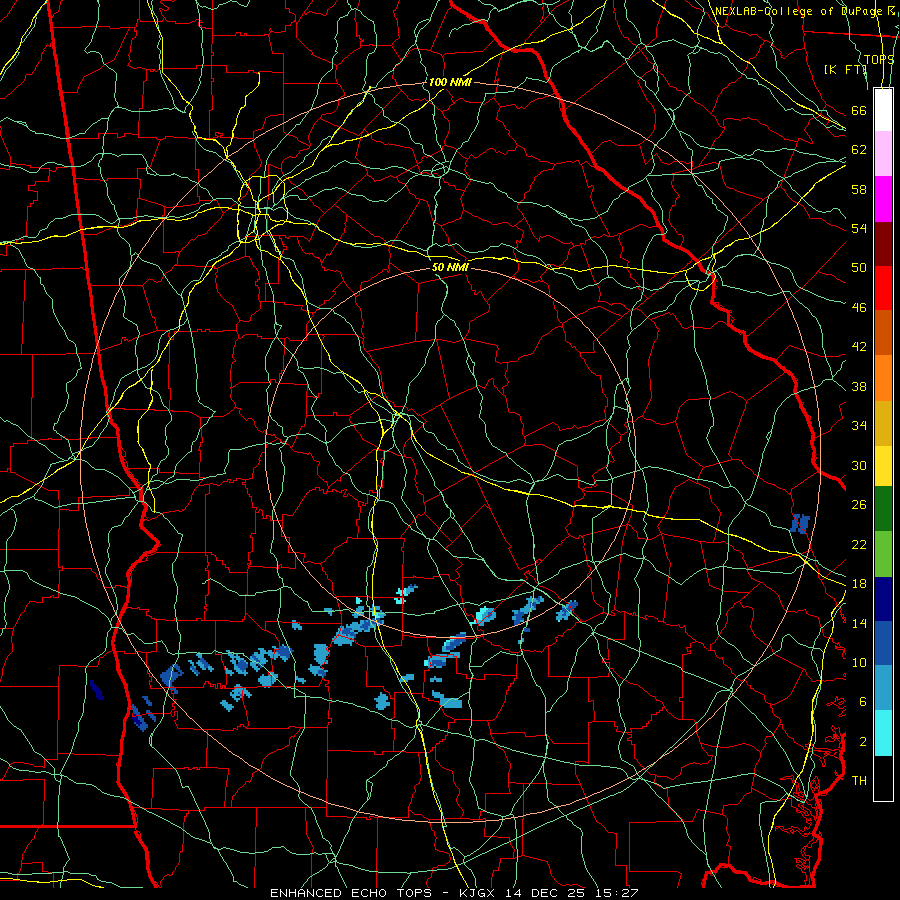Click the legend value "62"
Viewport: 900px width, 900px height.
click(859, 150)
